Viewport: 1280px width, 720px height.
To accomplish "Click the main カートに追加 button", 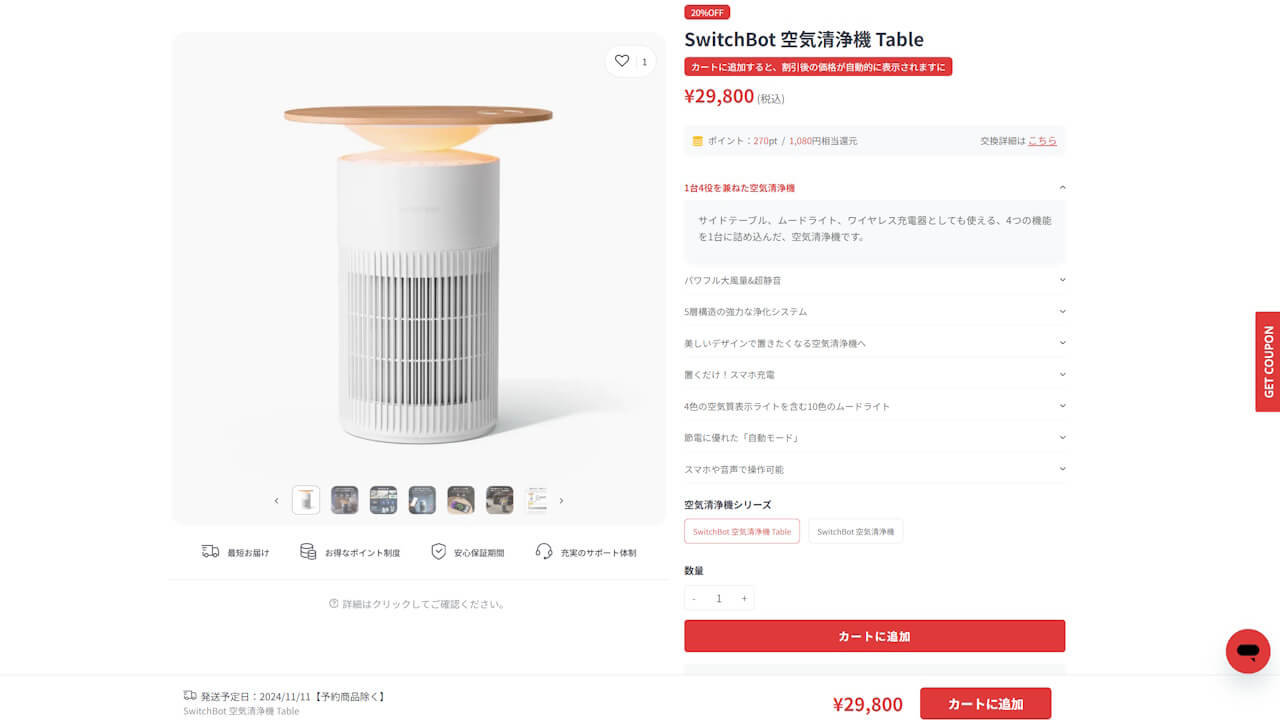I will pyautogui.click(x=874, y=636).
